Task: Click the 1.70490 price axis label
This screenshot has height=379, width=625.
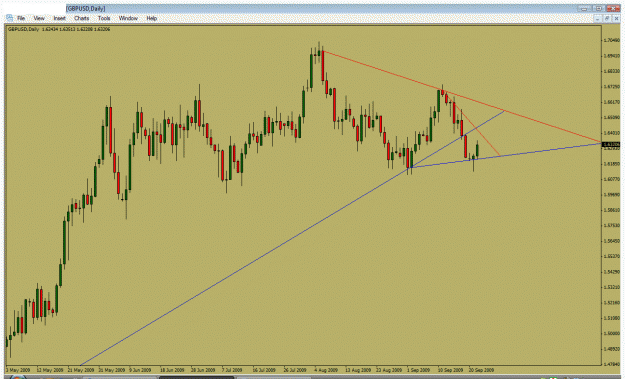Action: tap(612, 40)
